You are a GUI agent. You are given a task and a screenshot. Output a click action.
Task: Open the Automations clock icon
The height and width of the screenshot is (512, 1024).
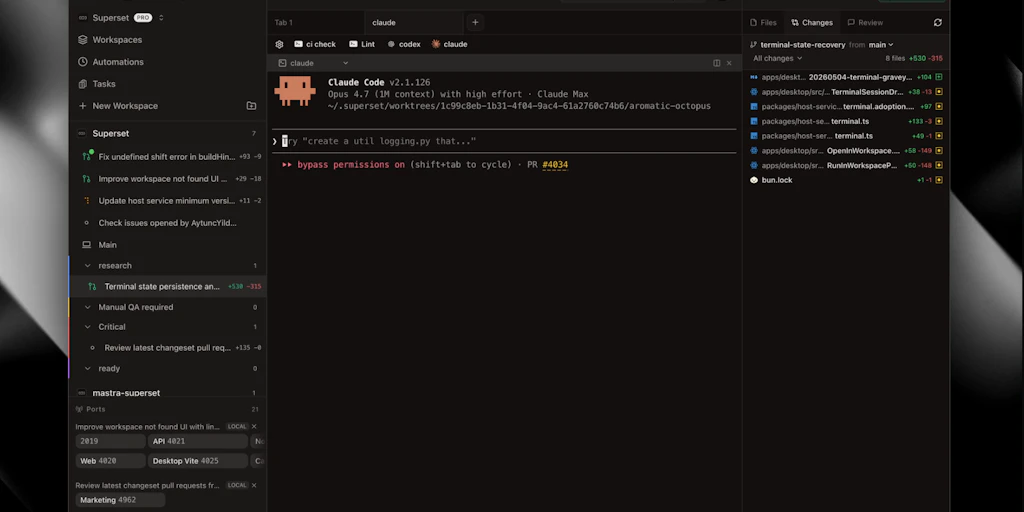point(82,62)
